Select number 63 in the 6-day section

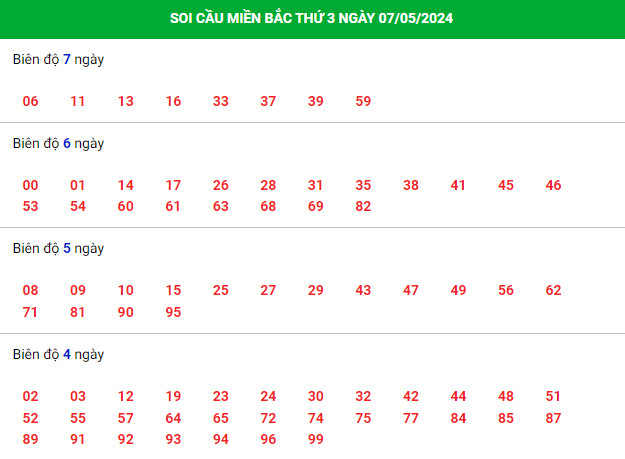point(220,206)
